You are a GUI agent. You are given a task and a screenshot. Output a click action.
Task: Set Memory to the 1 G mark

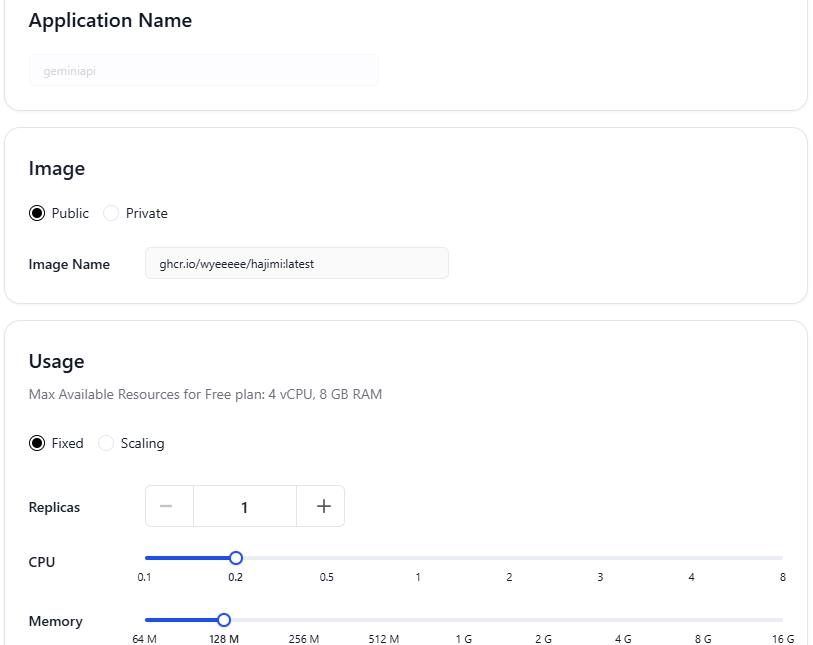pos(464,620)
